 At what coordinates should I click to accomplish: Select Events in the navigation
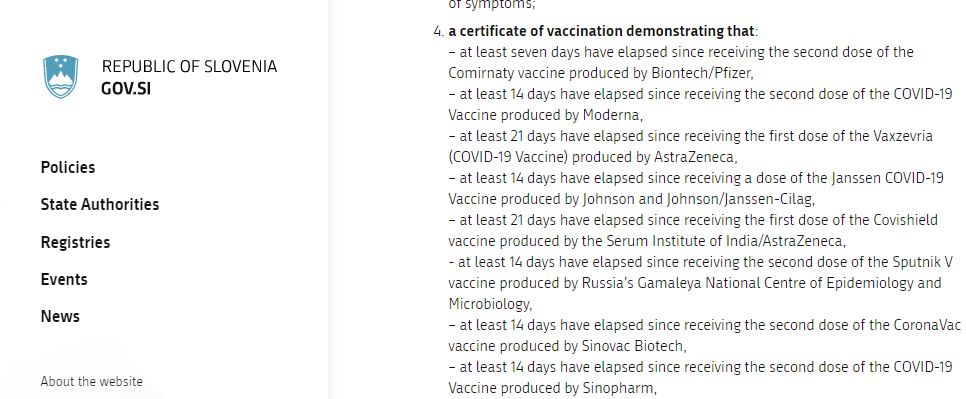click(64, 279)
